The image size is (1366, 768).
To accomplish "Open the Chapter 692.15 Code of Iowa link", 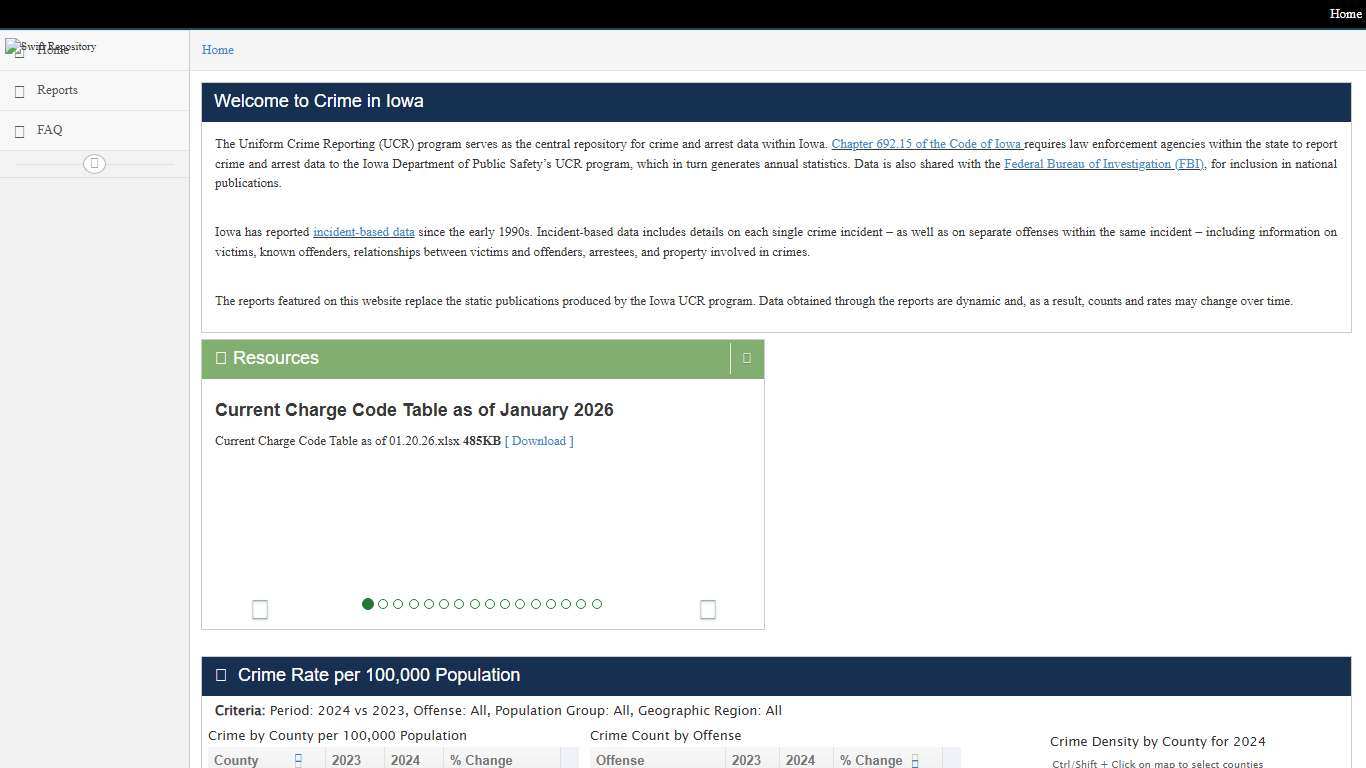I will tap(926, 144).
